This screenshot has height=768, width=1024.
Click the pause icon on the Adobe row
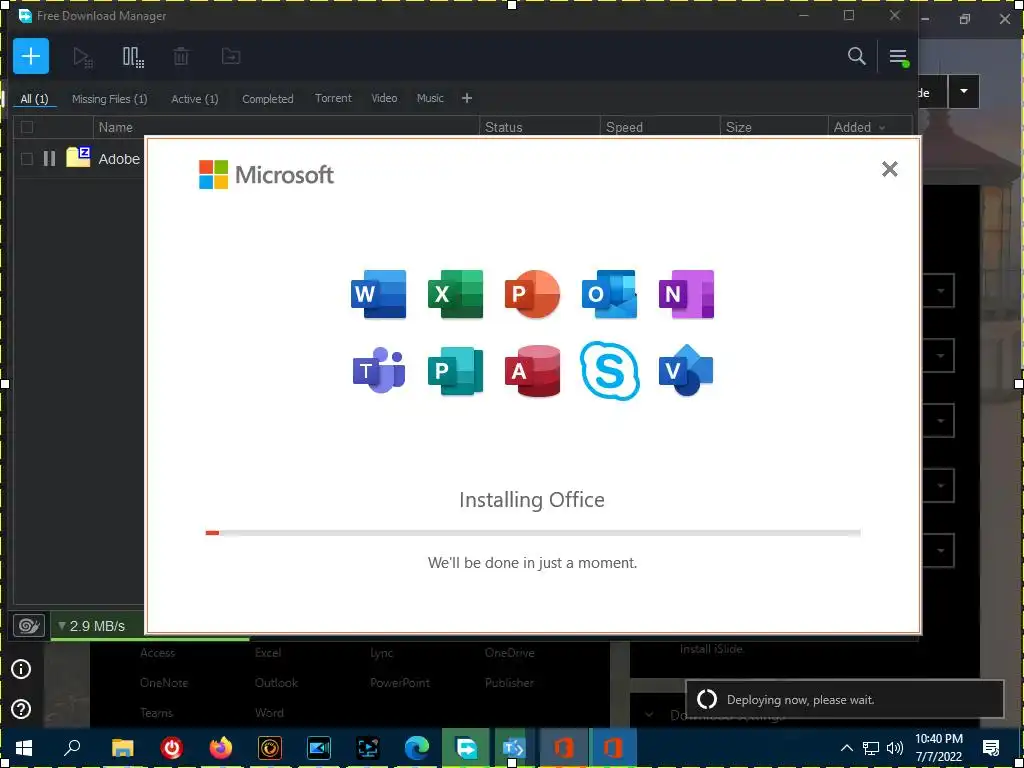49,158
